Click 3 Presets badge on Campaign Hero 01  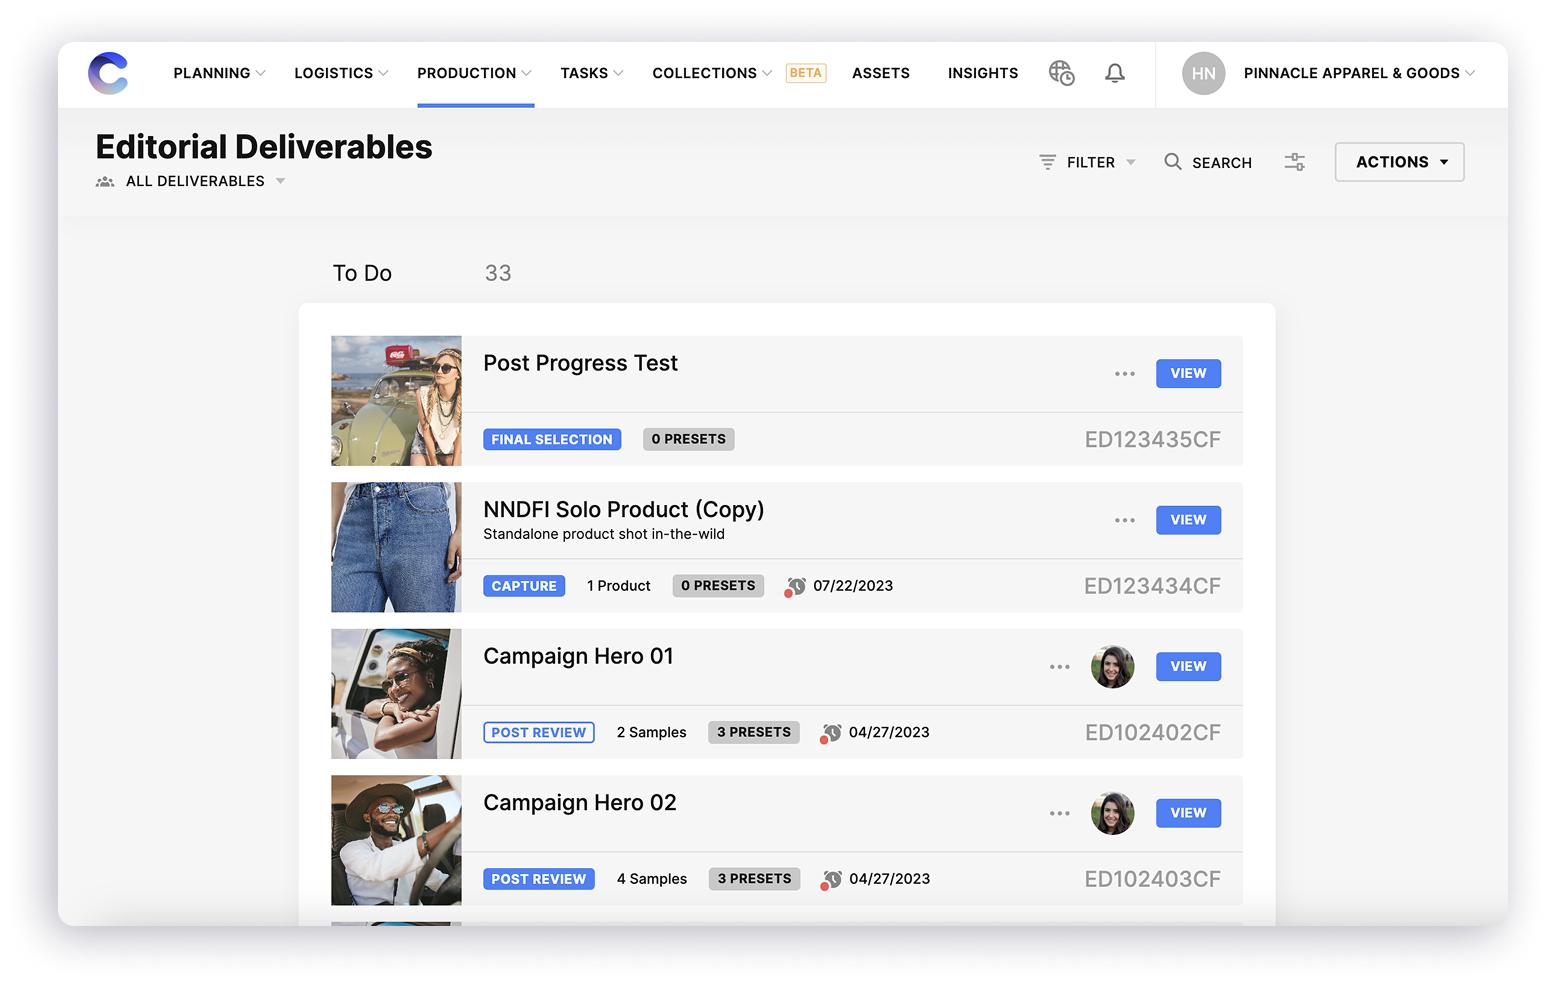pos(754,732)
